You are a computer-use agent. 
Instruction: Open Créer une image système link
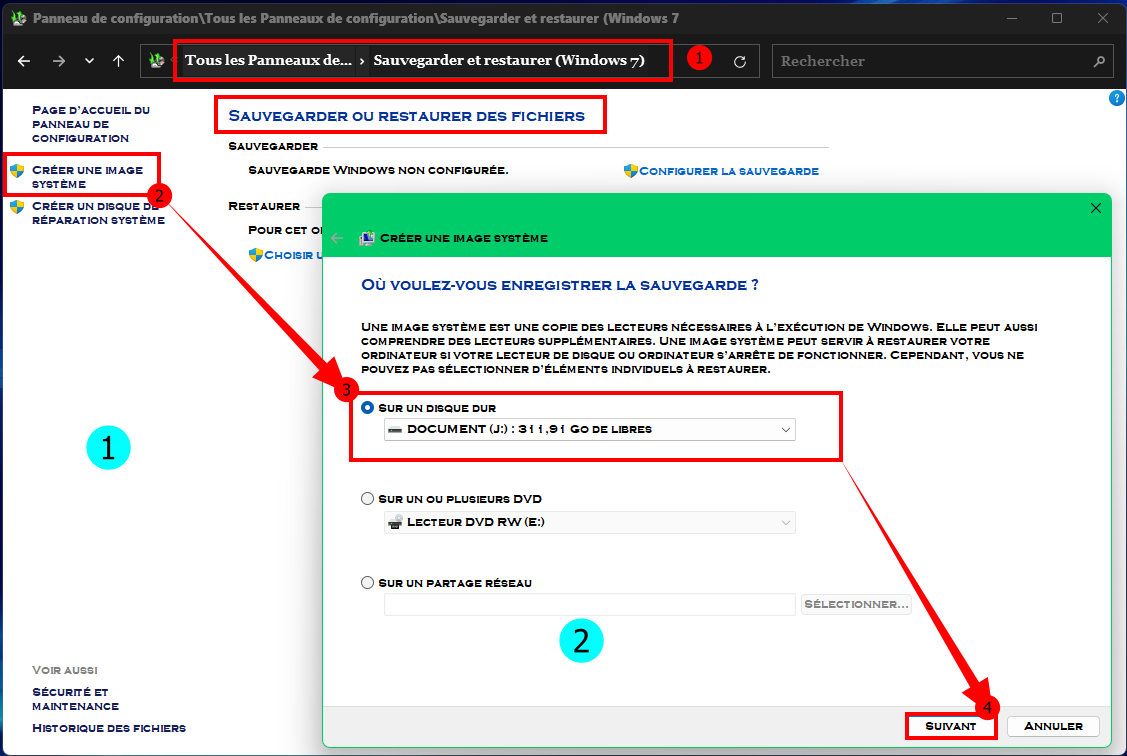coord(87,177)
